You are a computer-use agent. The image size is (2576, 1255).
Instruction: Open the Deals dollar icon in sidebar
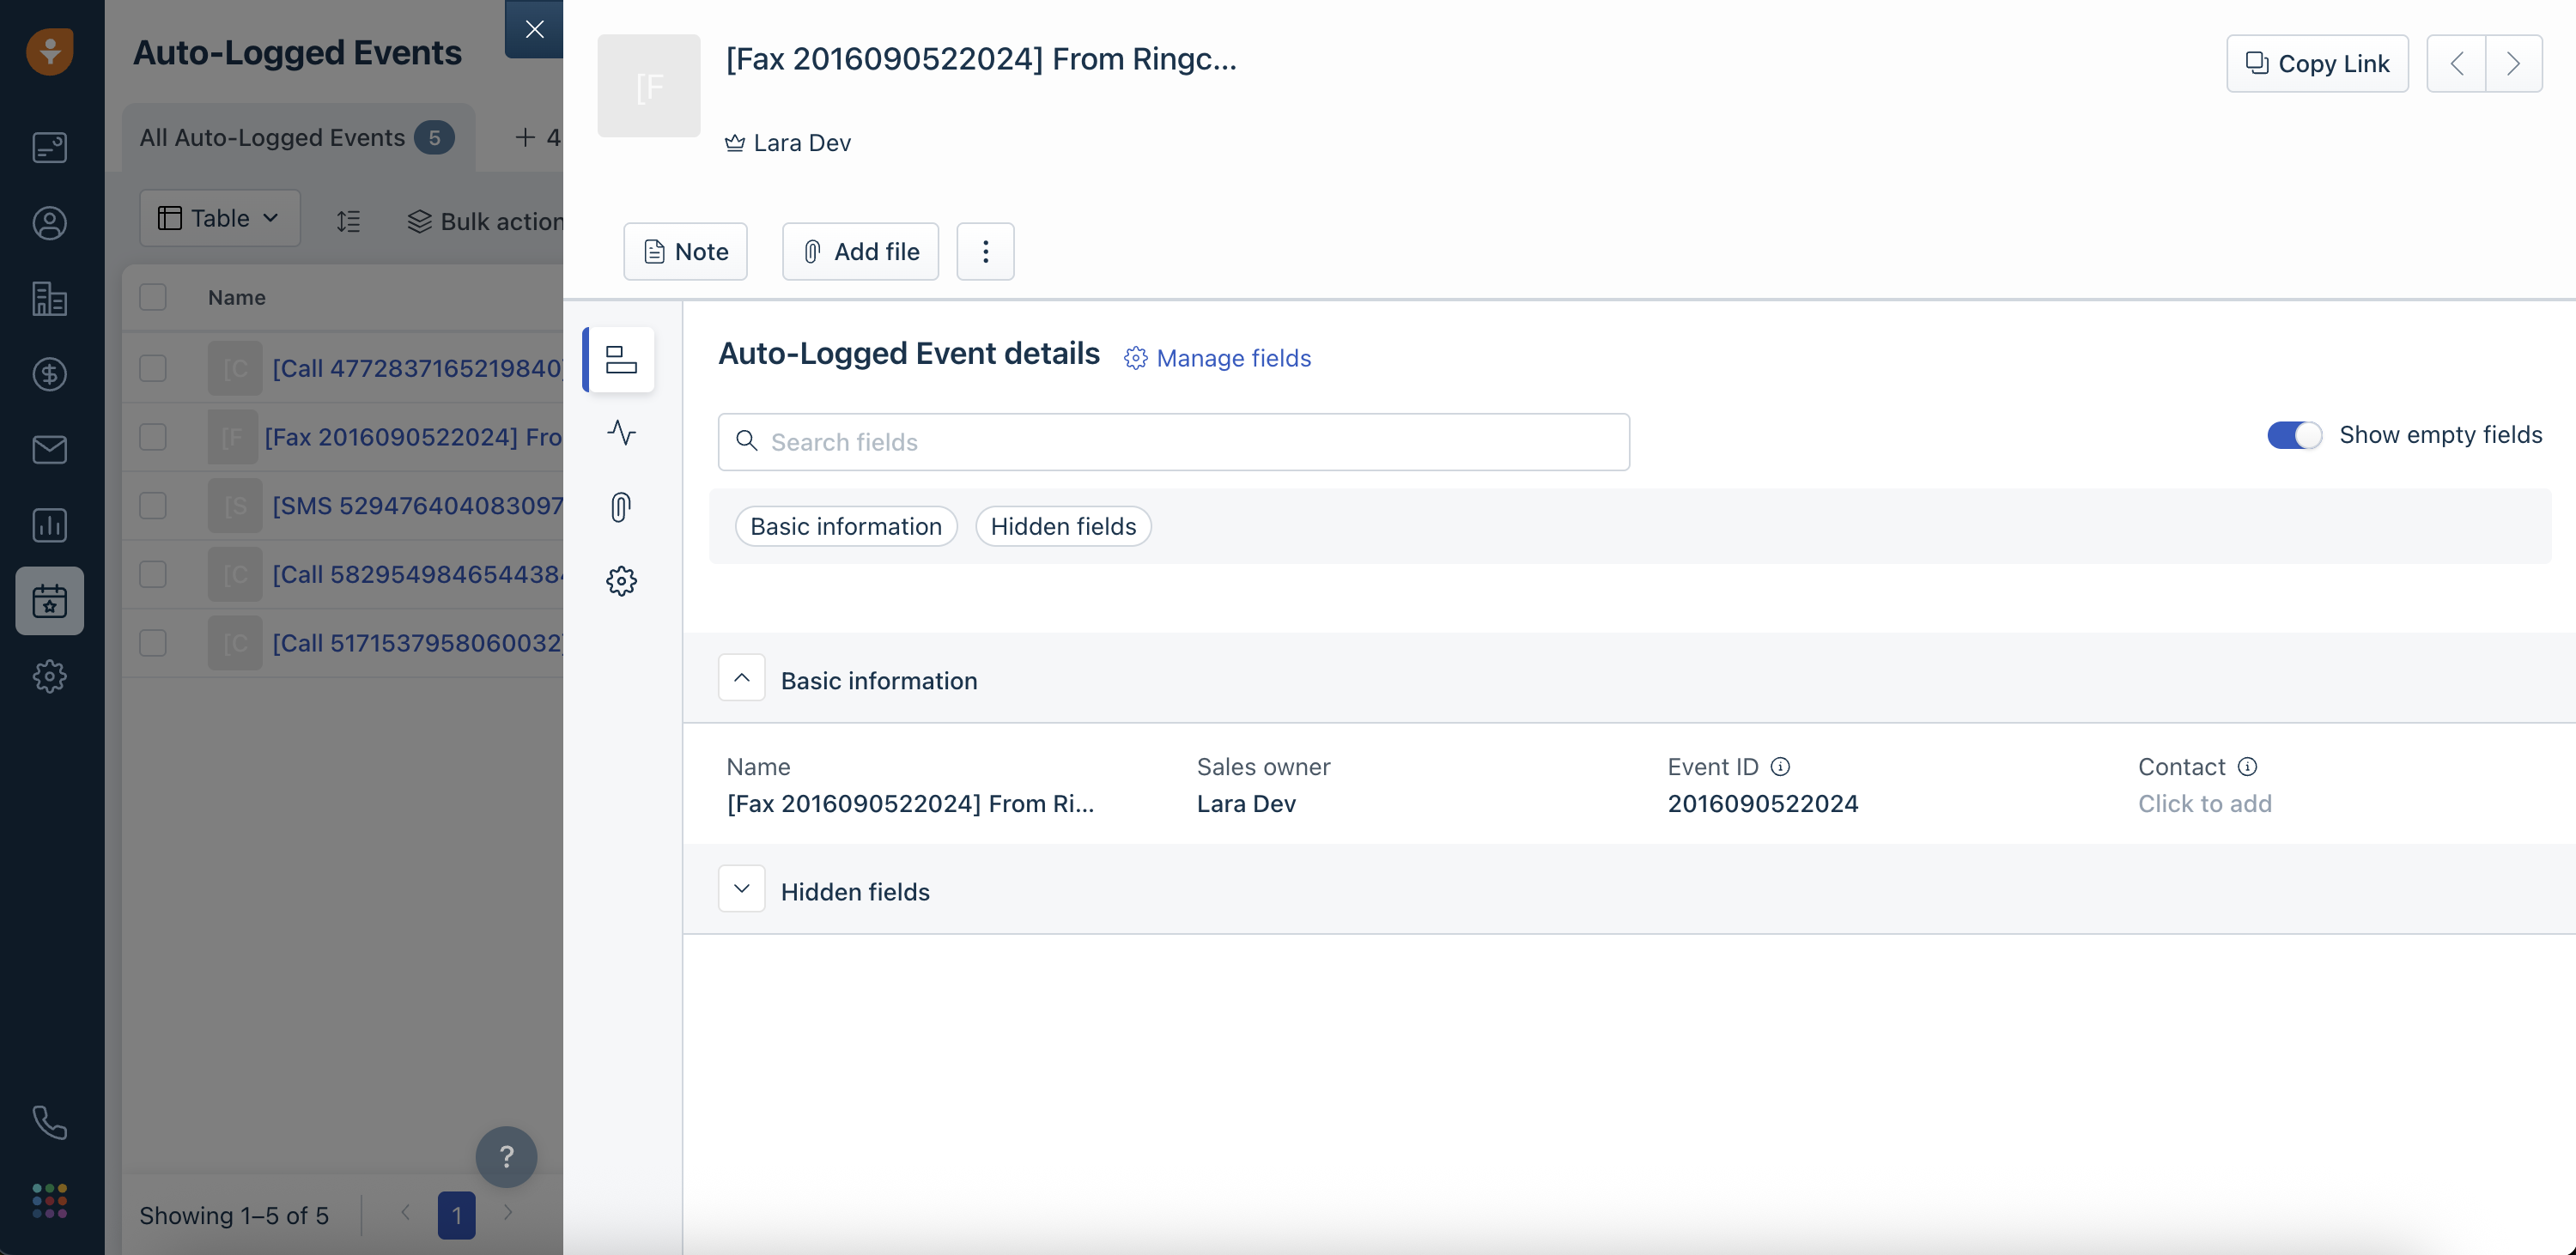coord(49,374)
